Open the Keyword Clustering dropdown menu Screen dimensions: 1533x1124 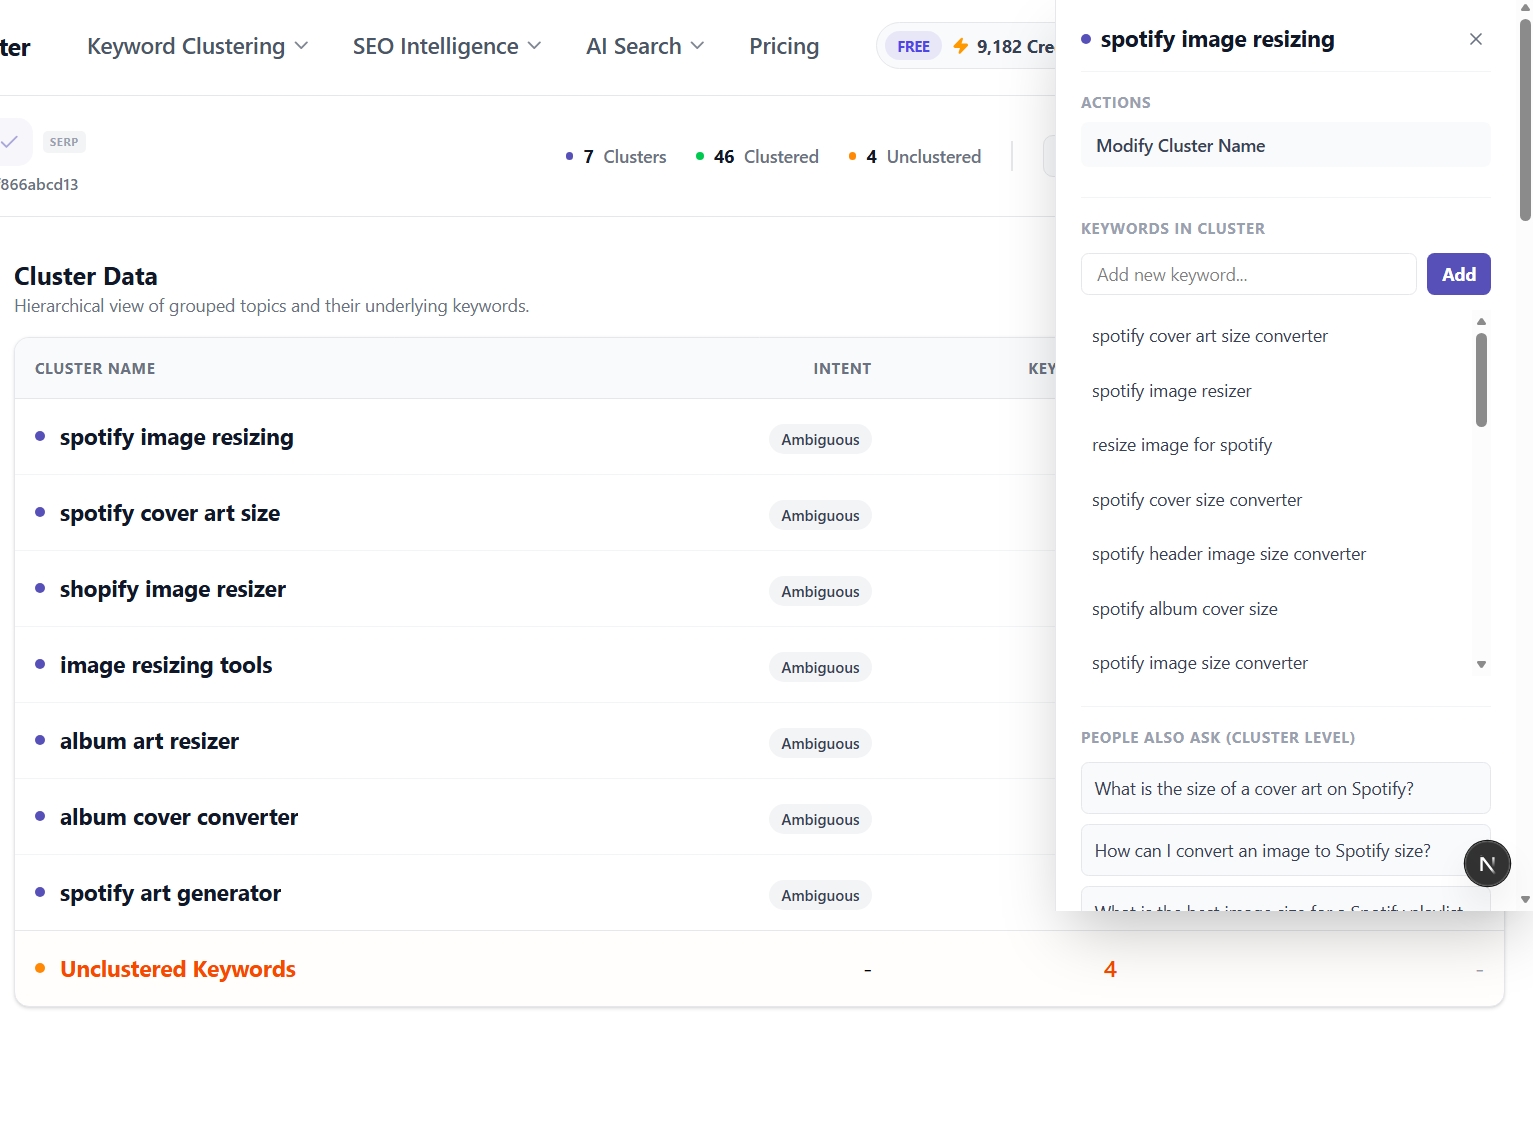point(198,46)
